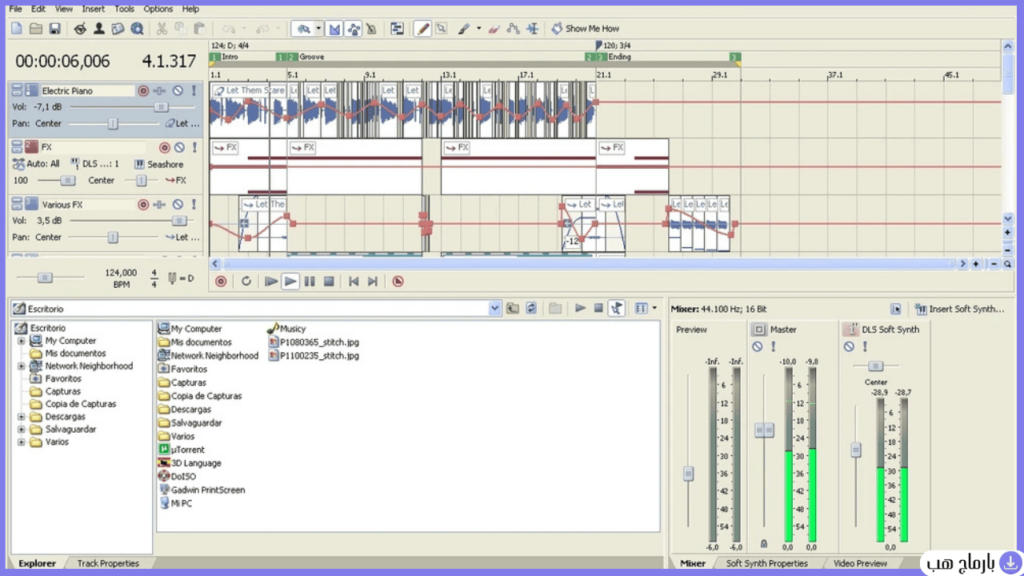Expand the Varios folder in tree
Image resolution: width=1024 pixels, height=576 pixels.
point(22,442)
